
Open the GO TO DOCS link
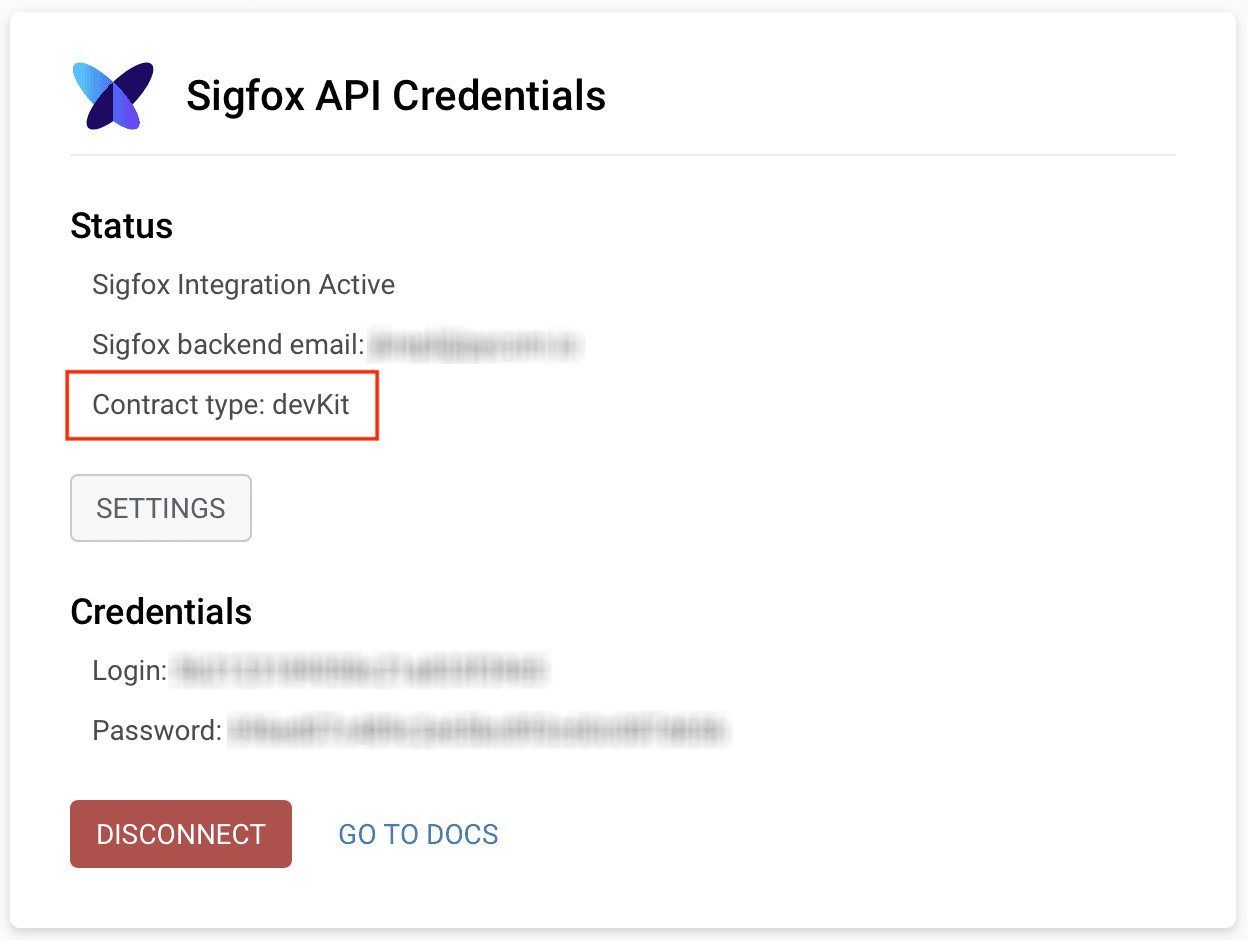417,833
